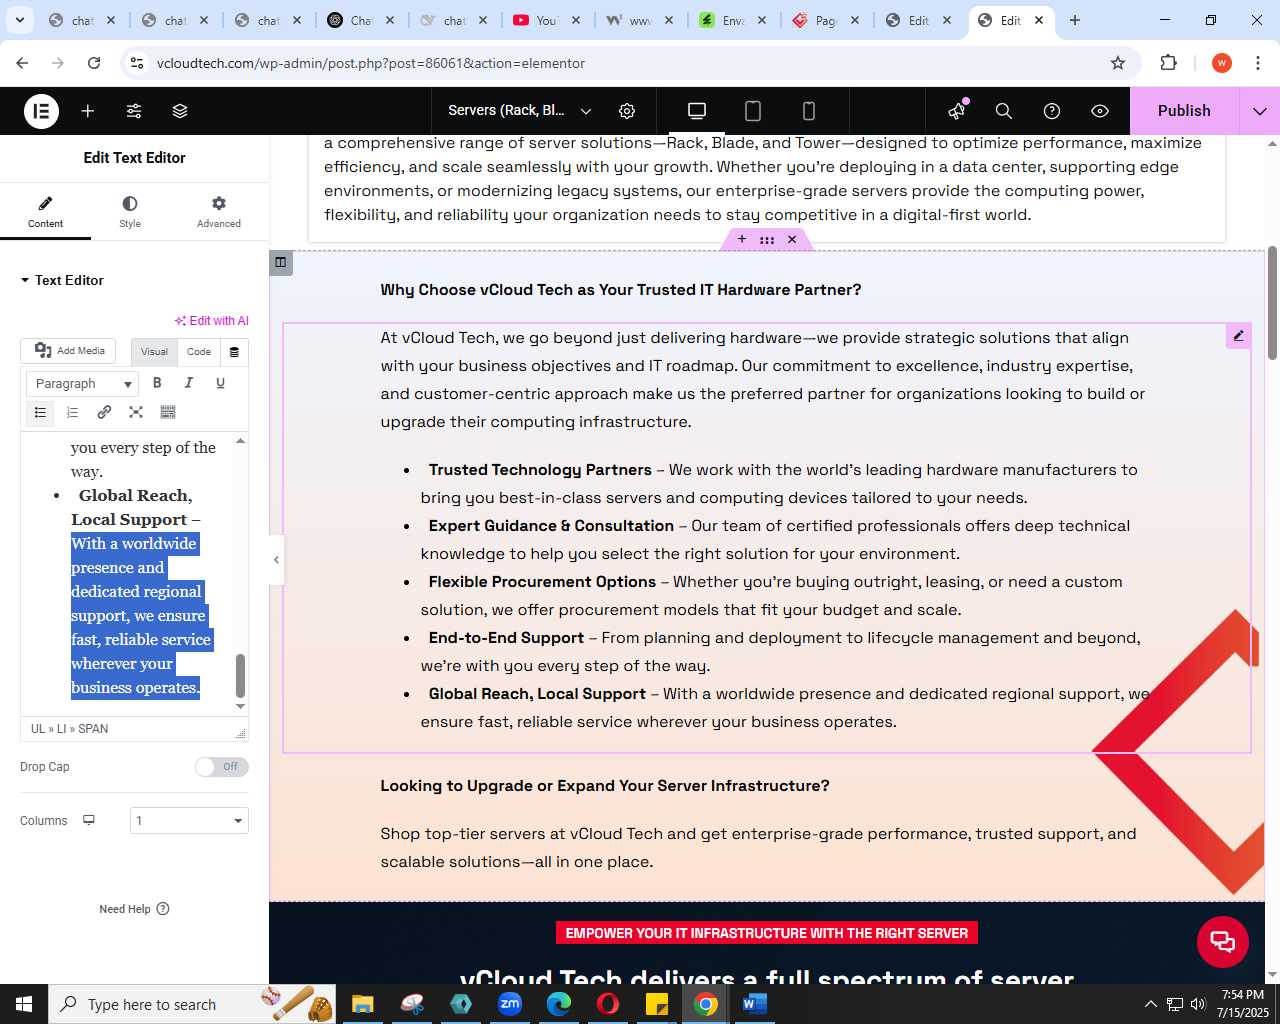Open browser tab search dropdown
Viewport: 1280px width, 1024px height.
tap(19, 20)
